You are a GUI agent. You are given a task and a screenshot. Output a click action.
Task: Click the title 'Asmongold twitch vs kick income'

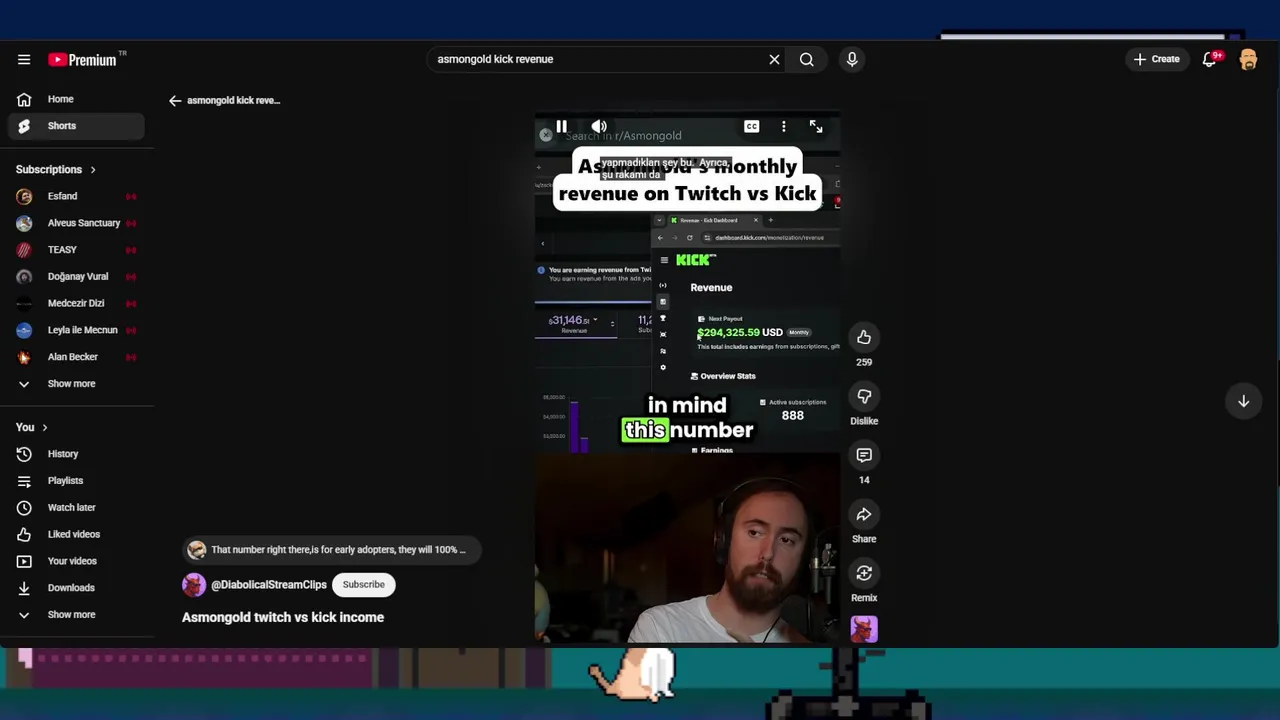tap(283, 618)
